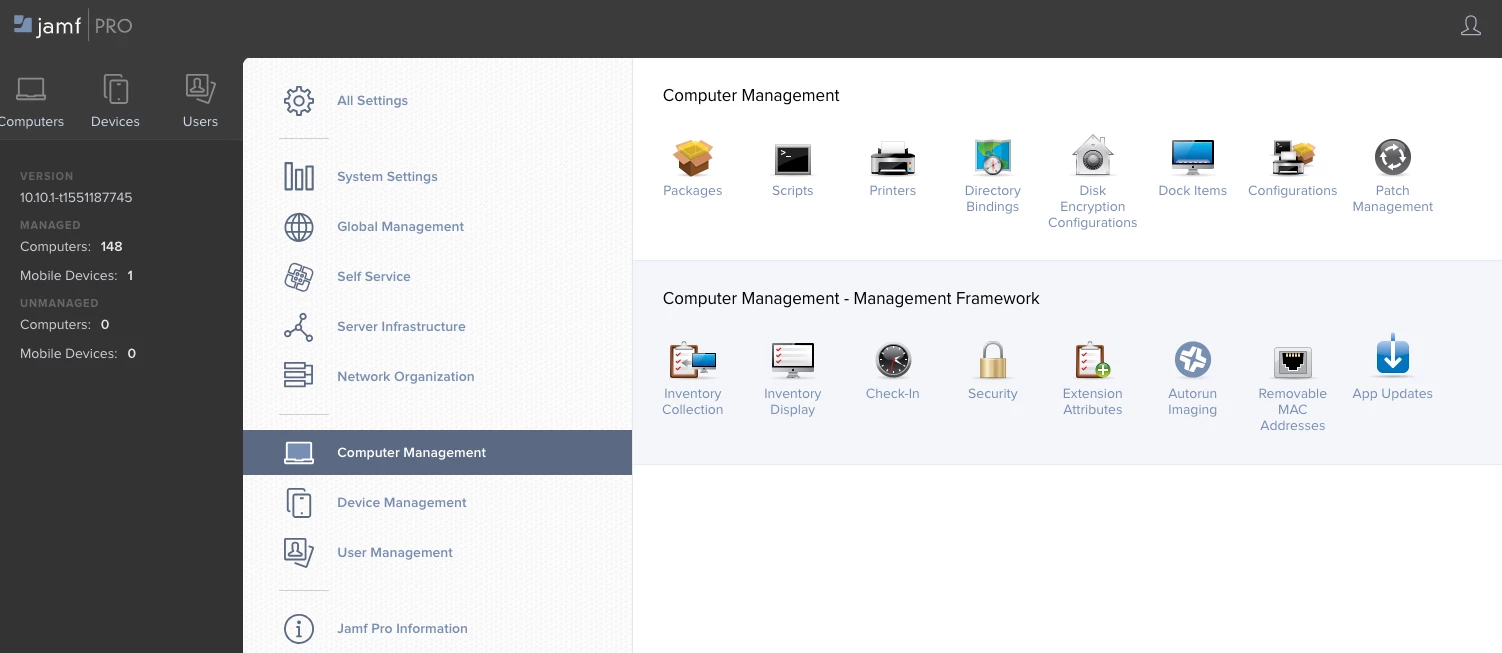1502x653 pixels.
Task: Open the Global Management label
Action: [400, 227]
